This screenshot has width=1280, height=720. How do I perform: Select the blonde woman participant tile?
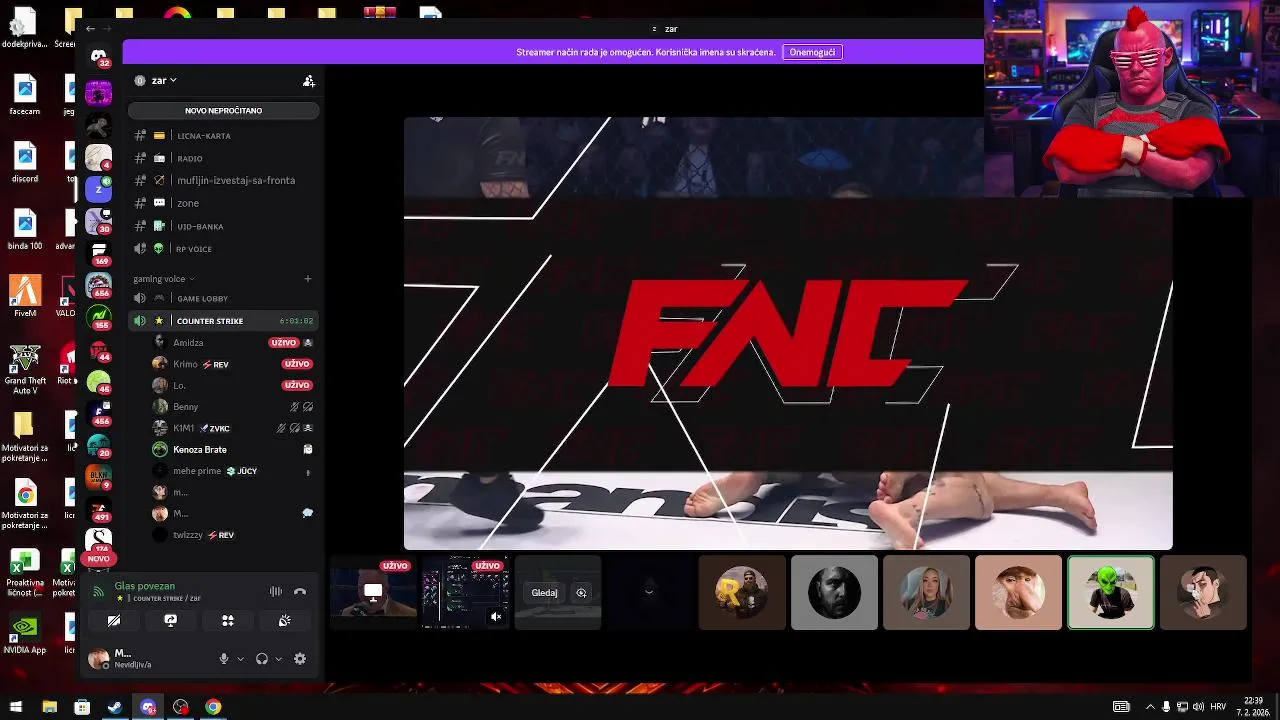(x=926, y=593)
